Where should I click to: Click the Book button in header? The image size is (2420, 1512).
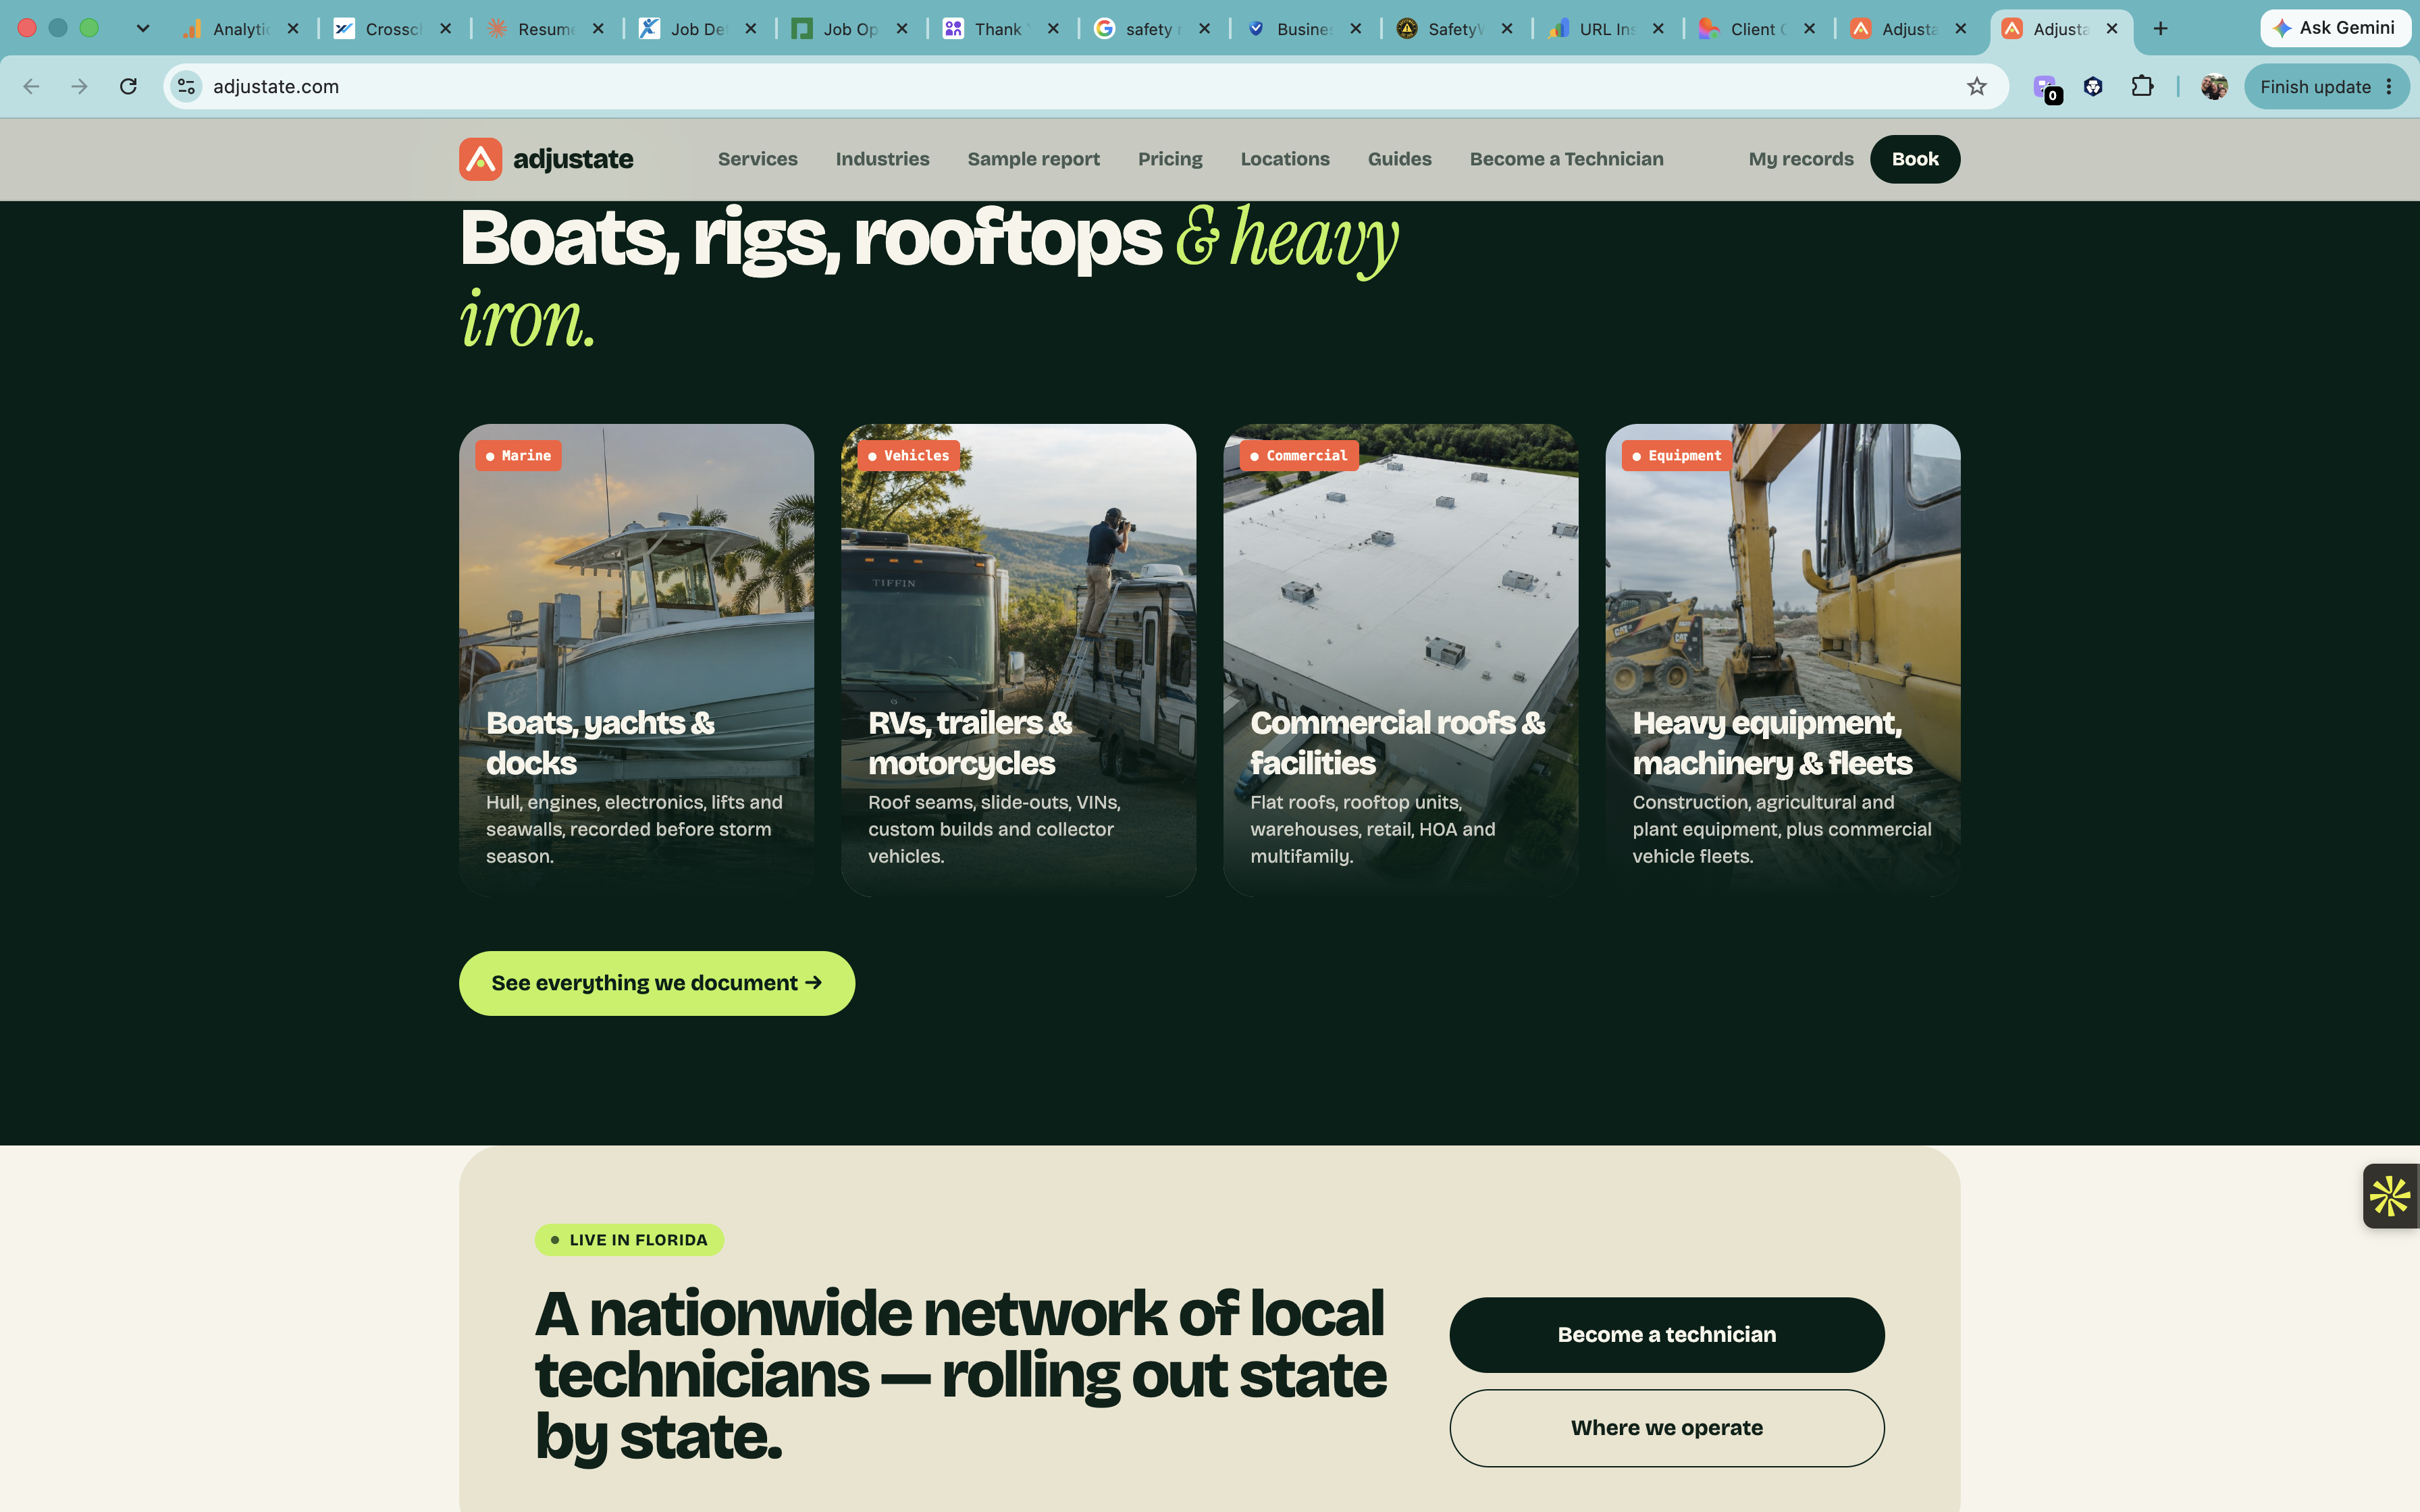1915,159
